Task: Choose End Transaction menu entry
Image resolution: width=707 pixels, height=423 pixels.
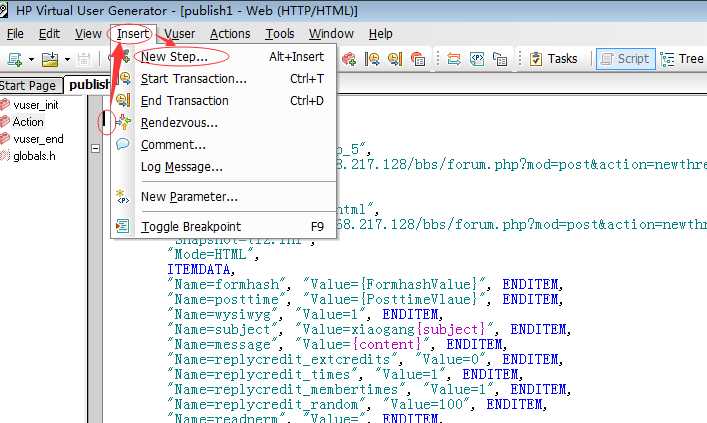Action: pyautogui.click(x=224, y=101)
